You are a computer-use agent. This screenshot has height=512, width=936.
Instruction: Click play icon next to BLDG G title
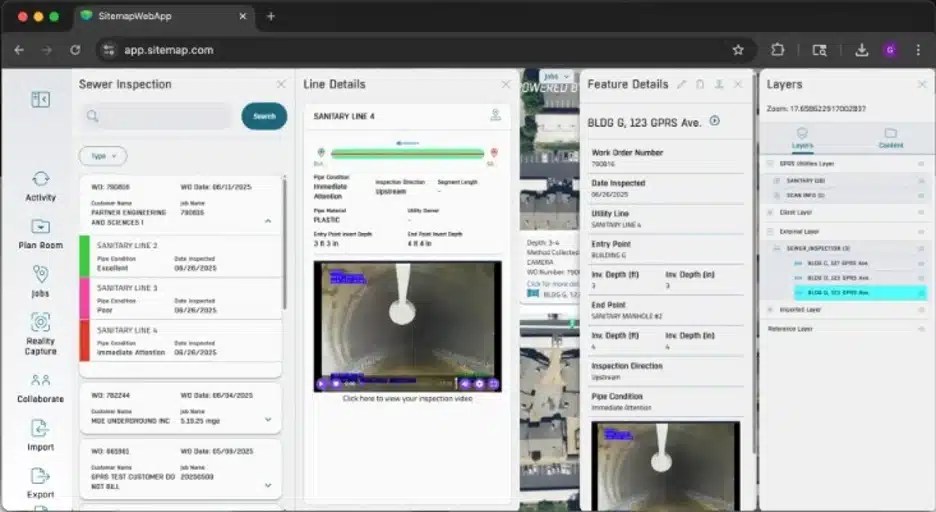click(715, 121)
